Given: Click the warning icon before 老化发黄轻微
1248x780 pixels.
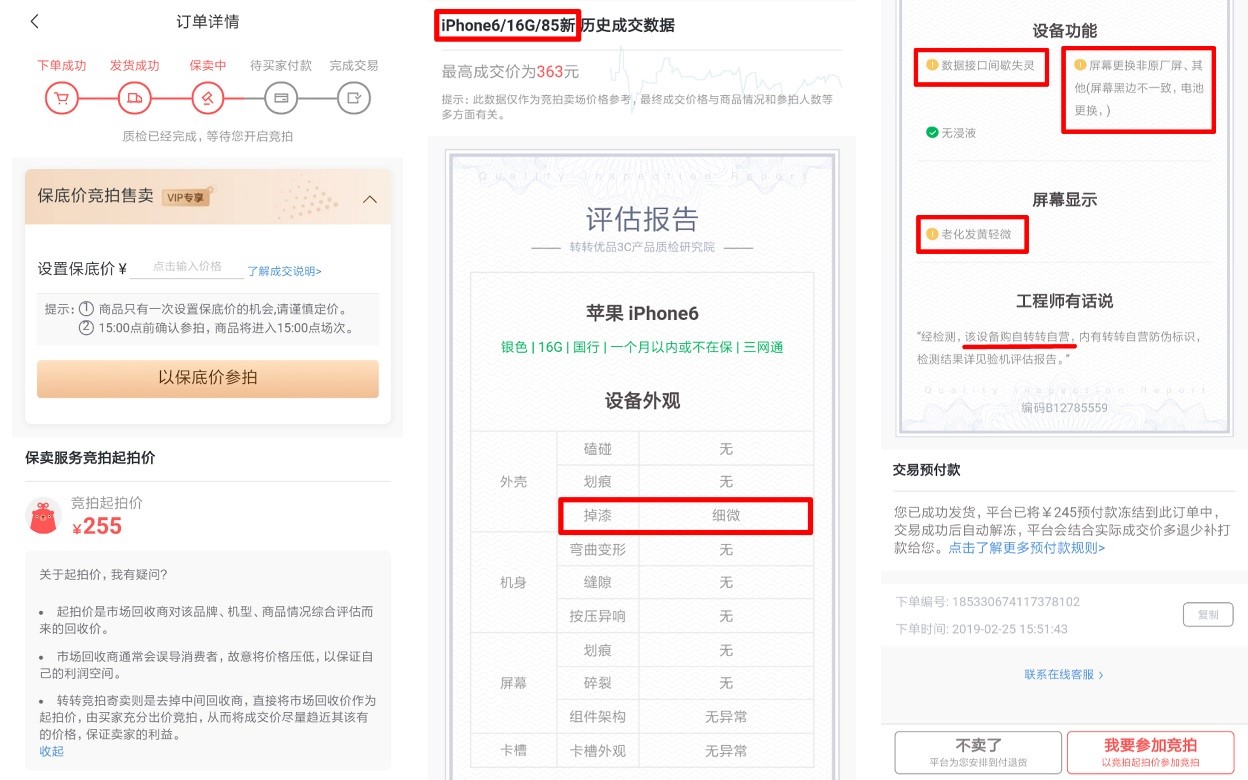Looking at the screenshot, I should click(x=932, y=235).
